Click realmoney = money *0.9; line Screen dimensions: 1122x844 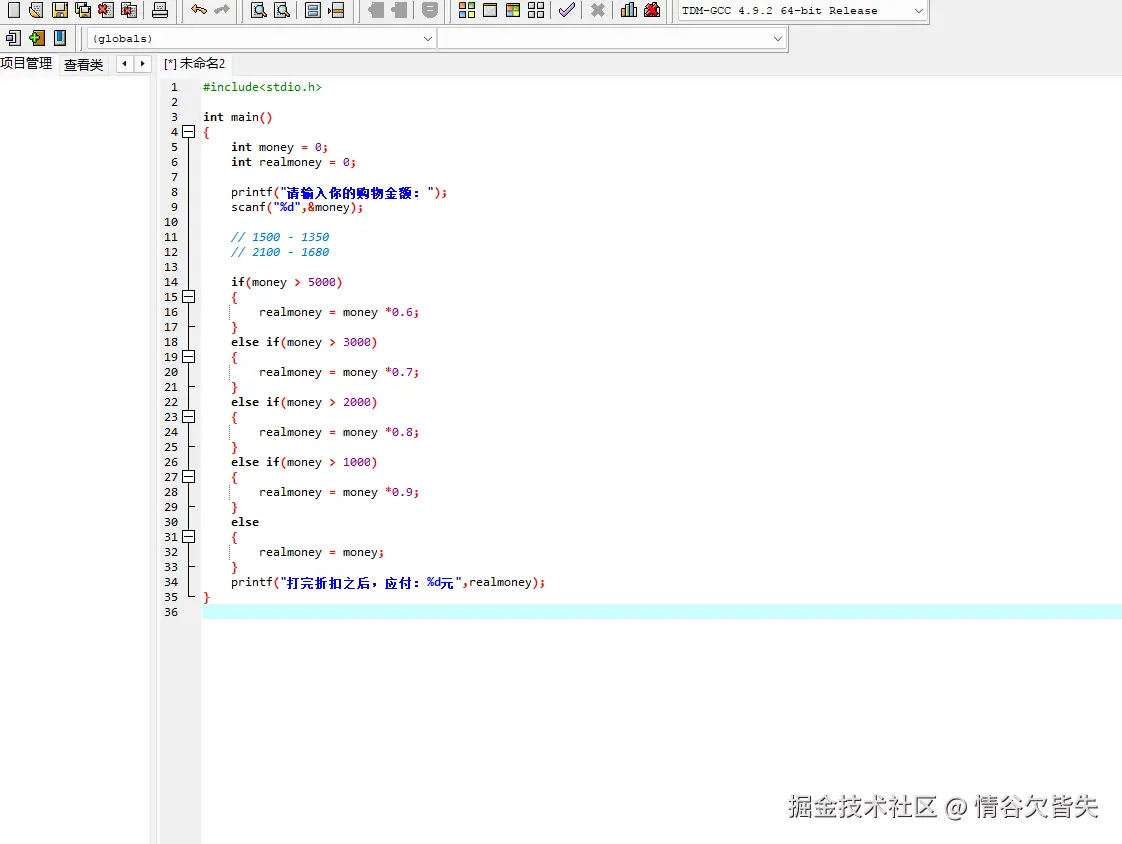point(338,493)
